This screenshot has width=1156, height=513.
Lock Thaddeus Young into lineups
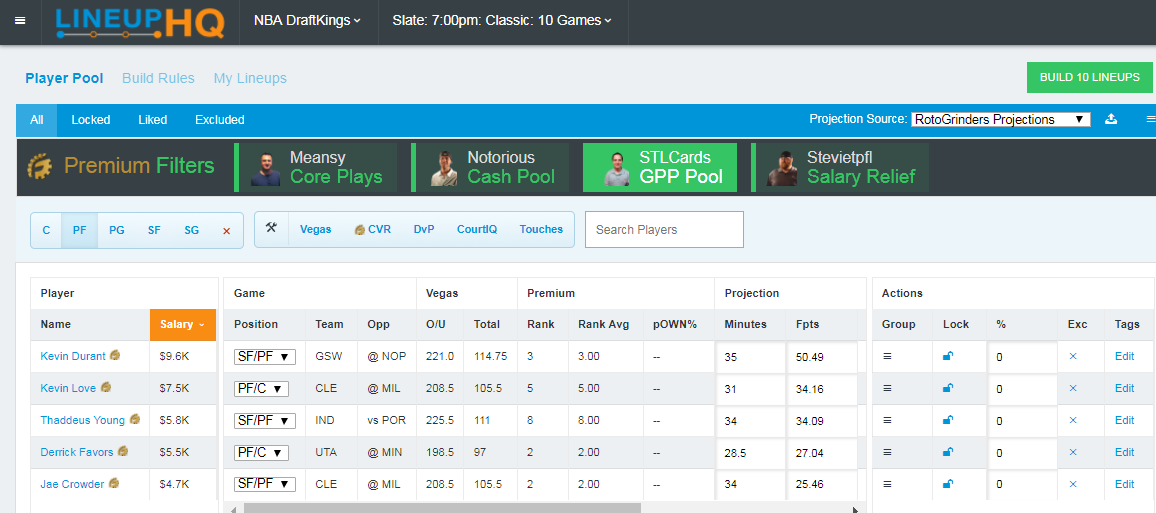click(948, 420)
